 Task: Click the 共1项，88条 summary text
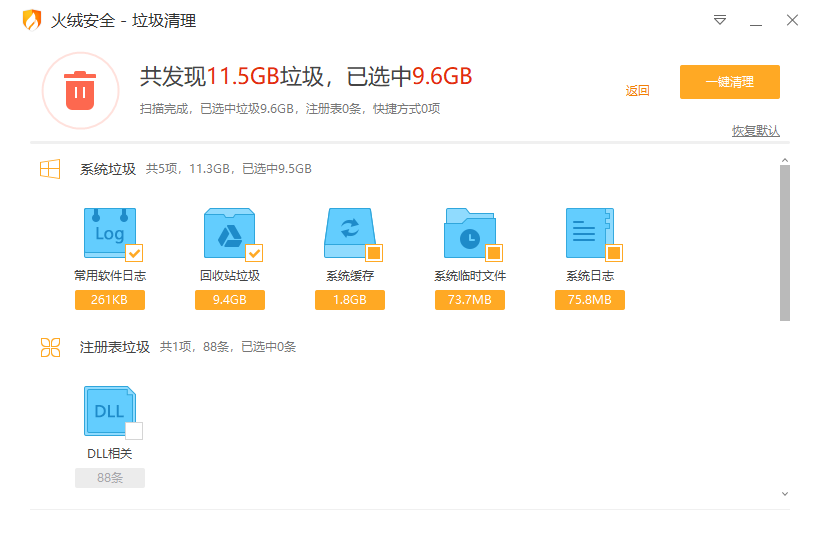[x=227, y=347]
